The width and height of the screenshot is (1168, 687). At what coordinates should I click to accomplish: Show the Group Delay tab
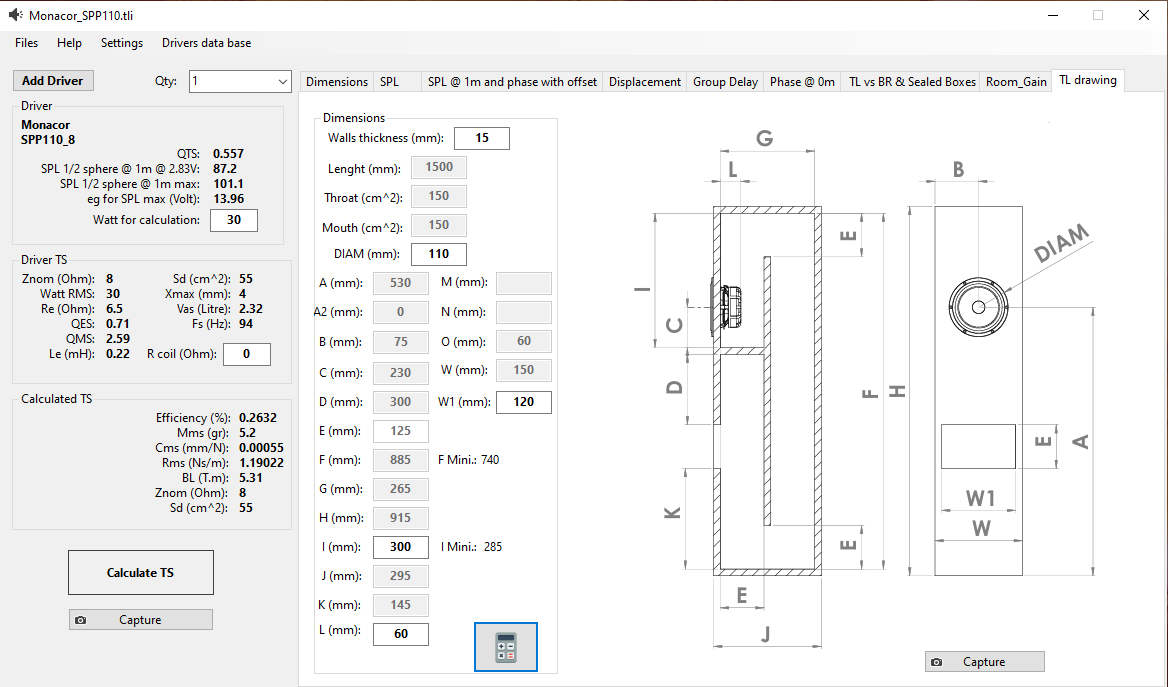pos(726,82)
